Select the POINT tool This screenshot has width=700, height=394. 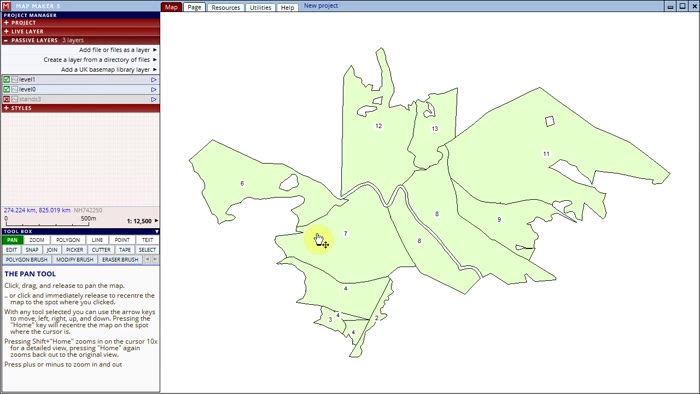pos(122,240)
